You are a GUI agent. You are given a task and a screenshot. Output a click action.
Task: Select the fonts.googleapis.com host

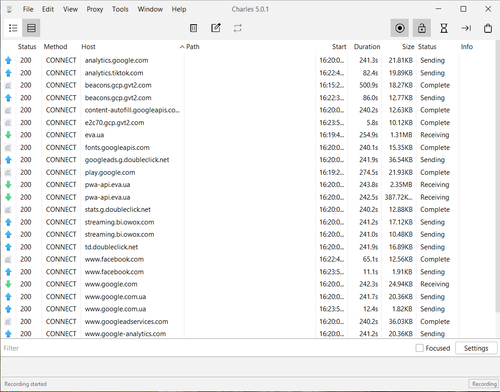click(117, 147)
